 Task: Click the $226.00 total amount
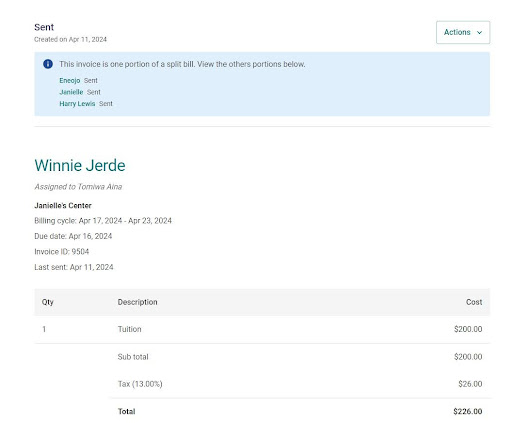pos(468,411)
